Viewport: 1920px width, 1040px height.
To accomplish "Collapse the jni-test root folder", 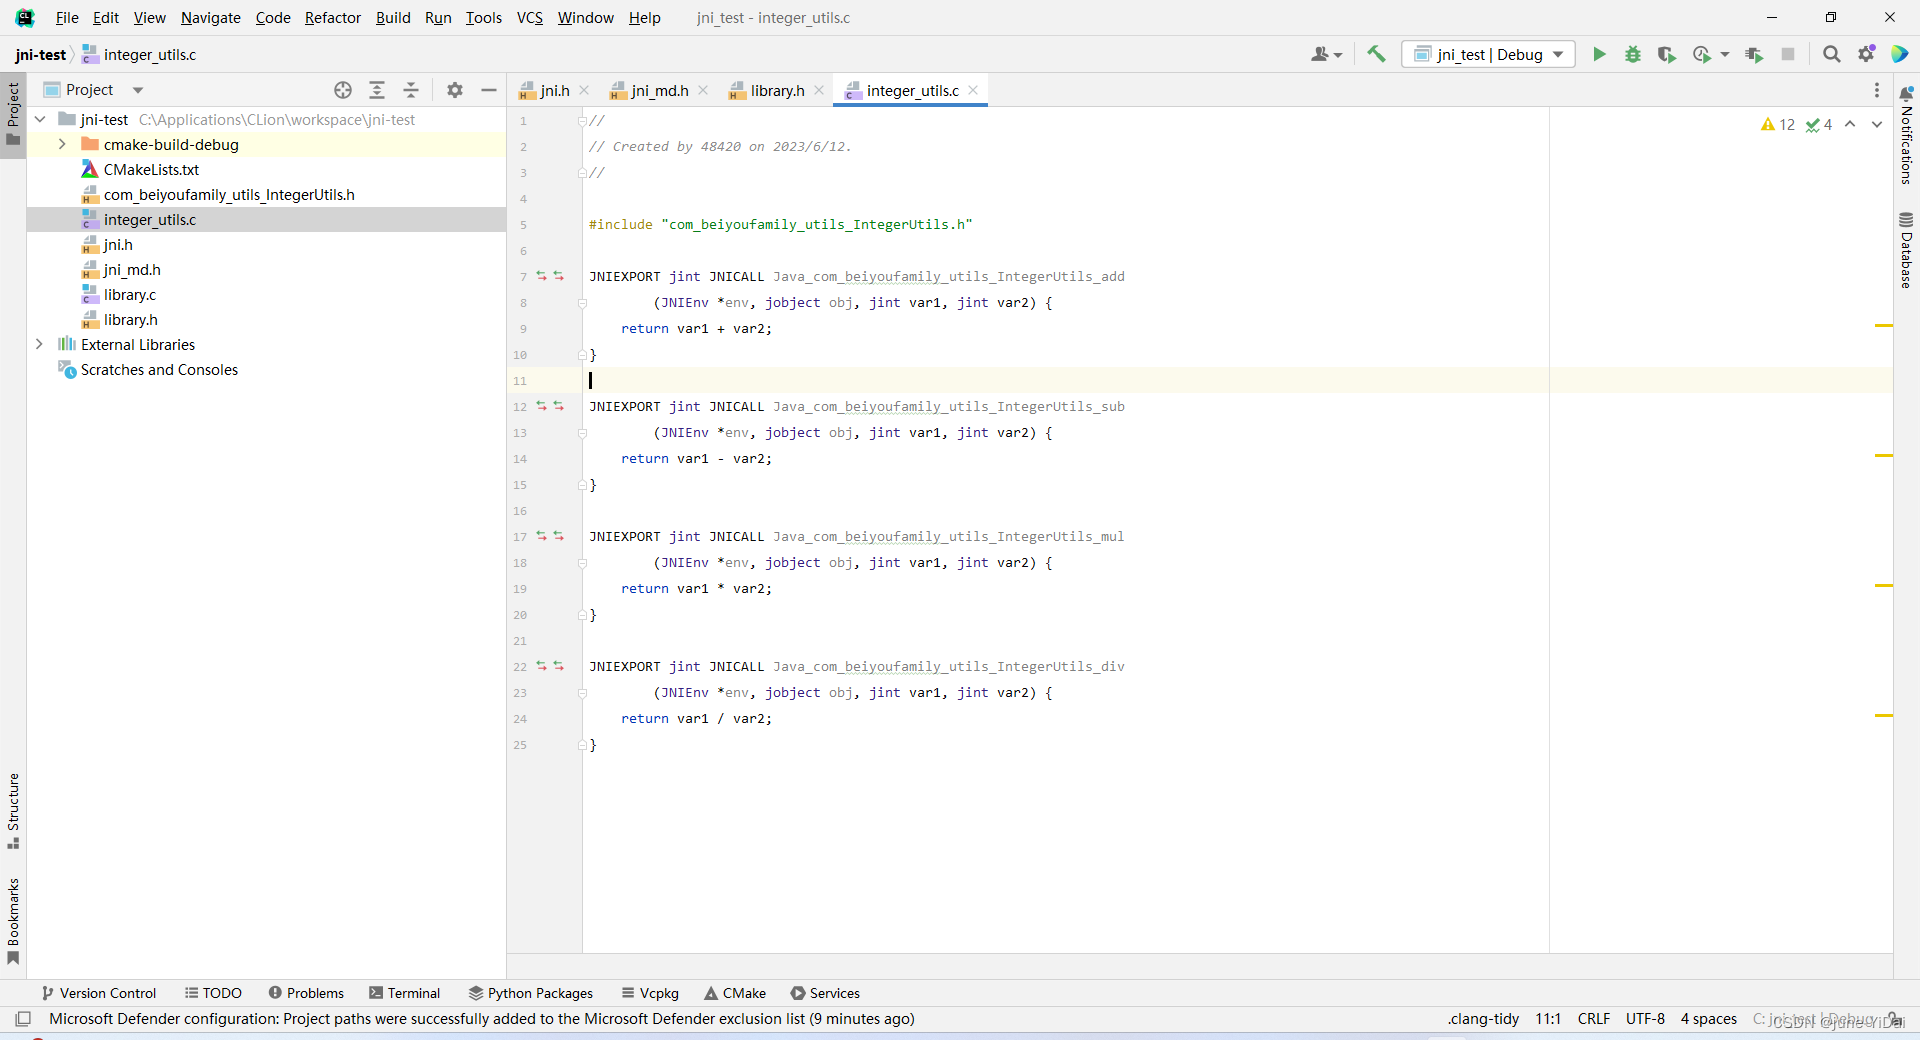I will pyautogui.click(x=40, y=119).
